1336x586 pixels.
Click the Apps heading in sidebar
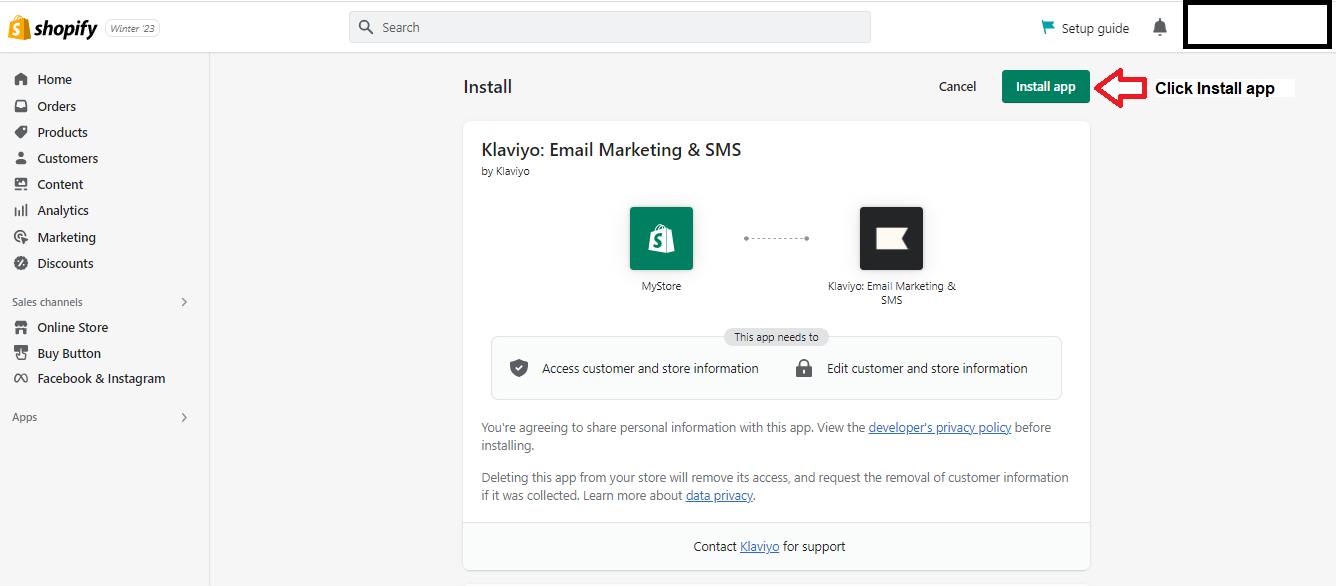24,417
